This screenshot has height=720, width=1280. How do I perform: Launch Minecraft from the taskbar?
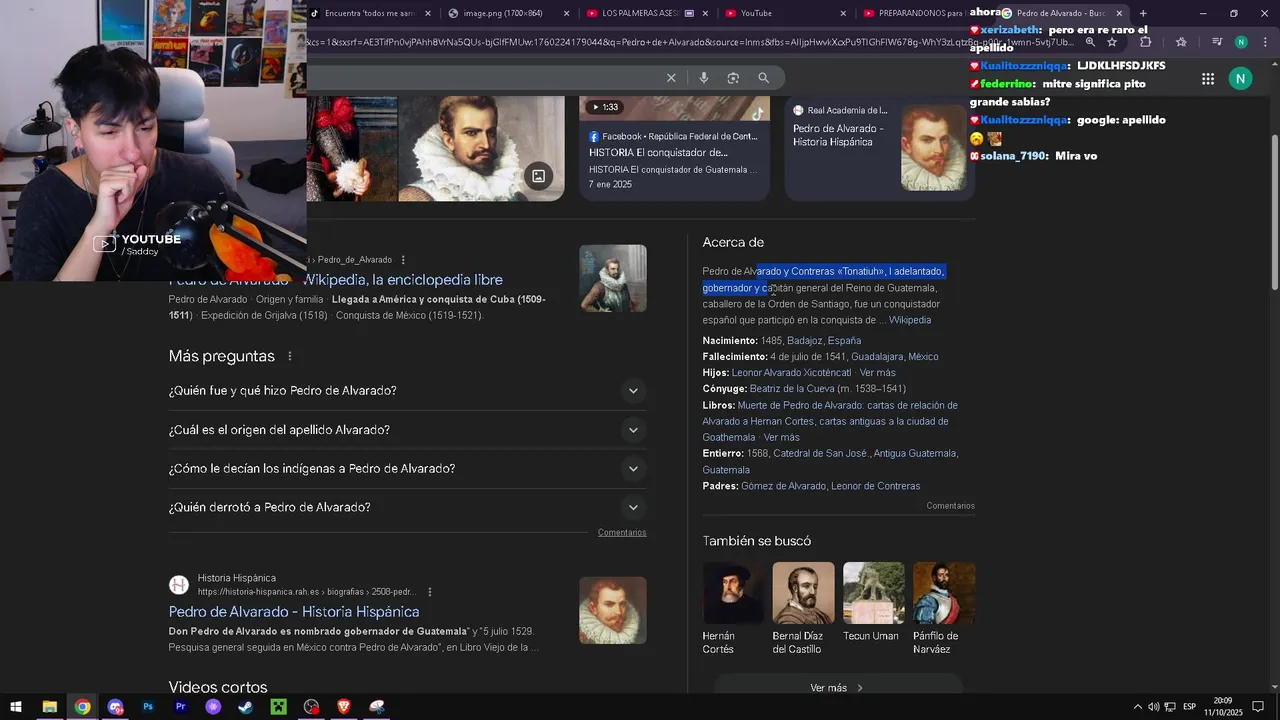[278, 707]
